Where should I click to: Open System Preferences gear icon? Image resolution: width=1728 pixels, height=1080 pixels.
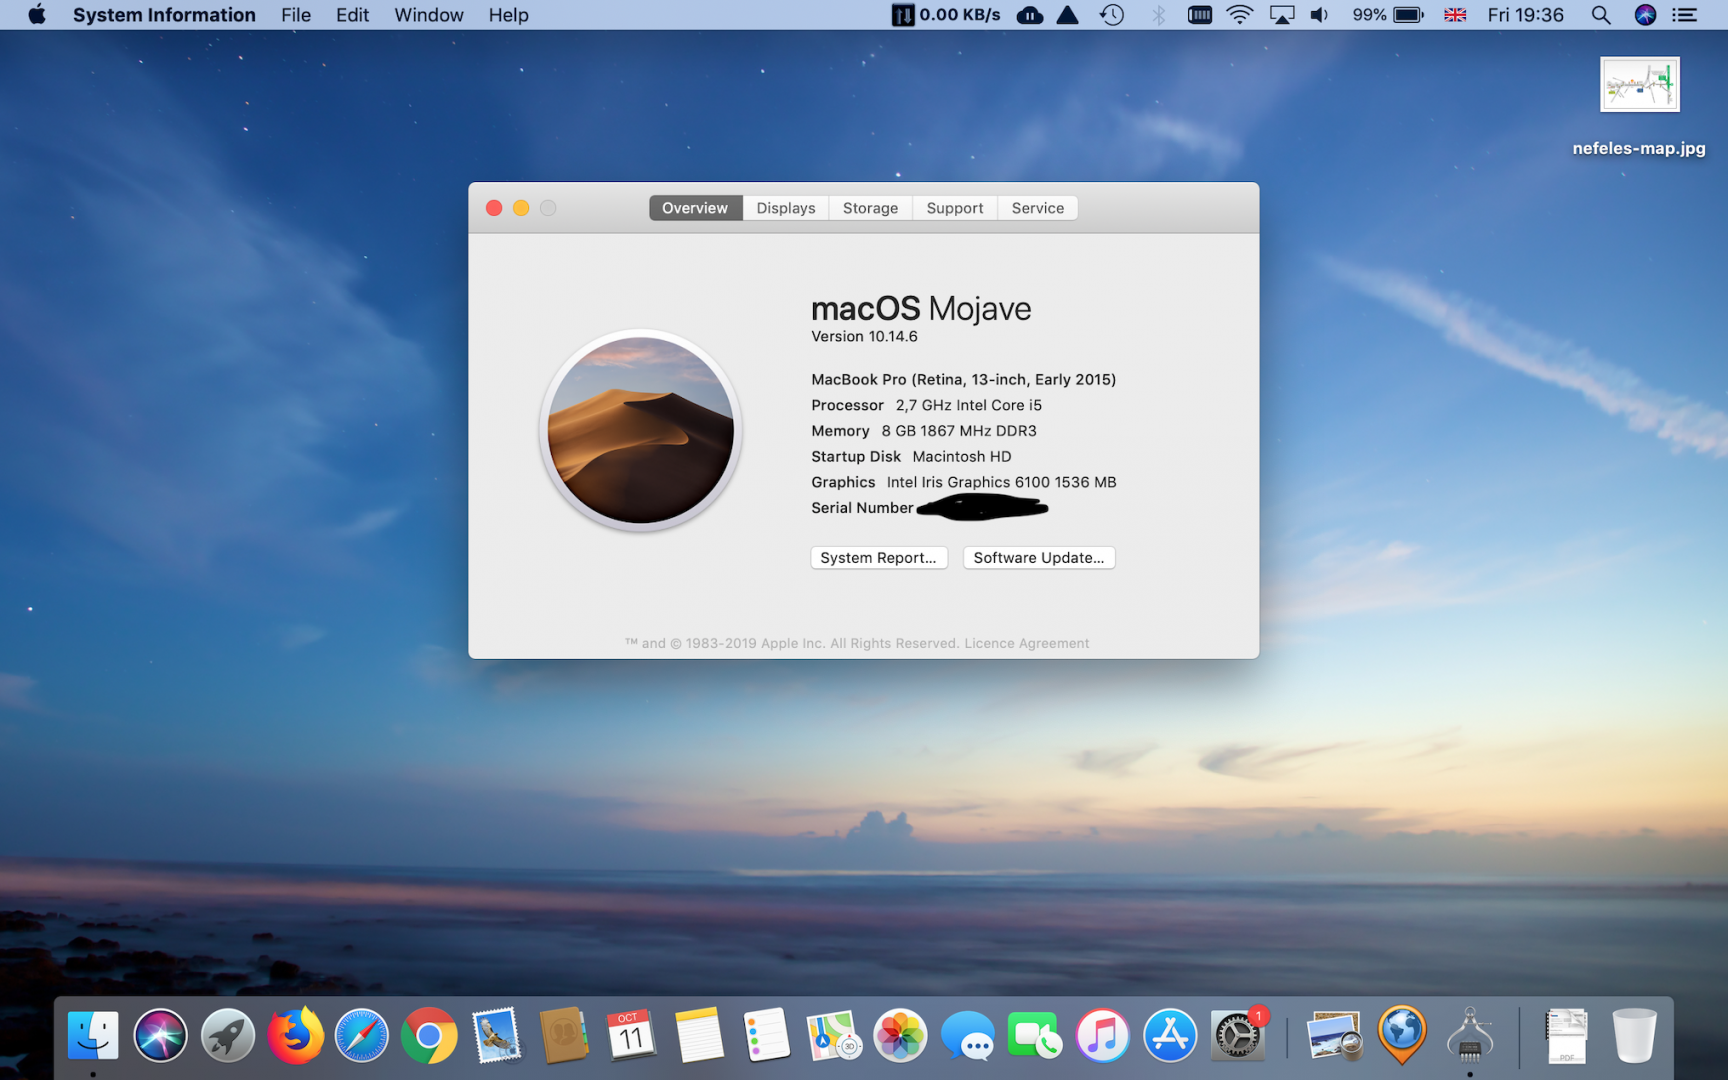(x=1237, y=1036)
